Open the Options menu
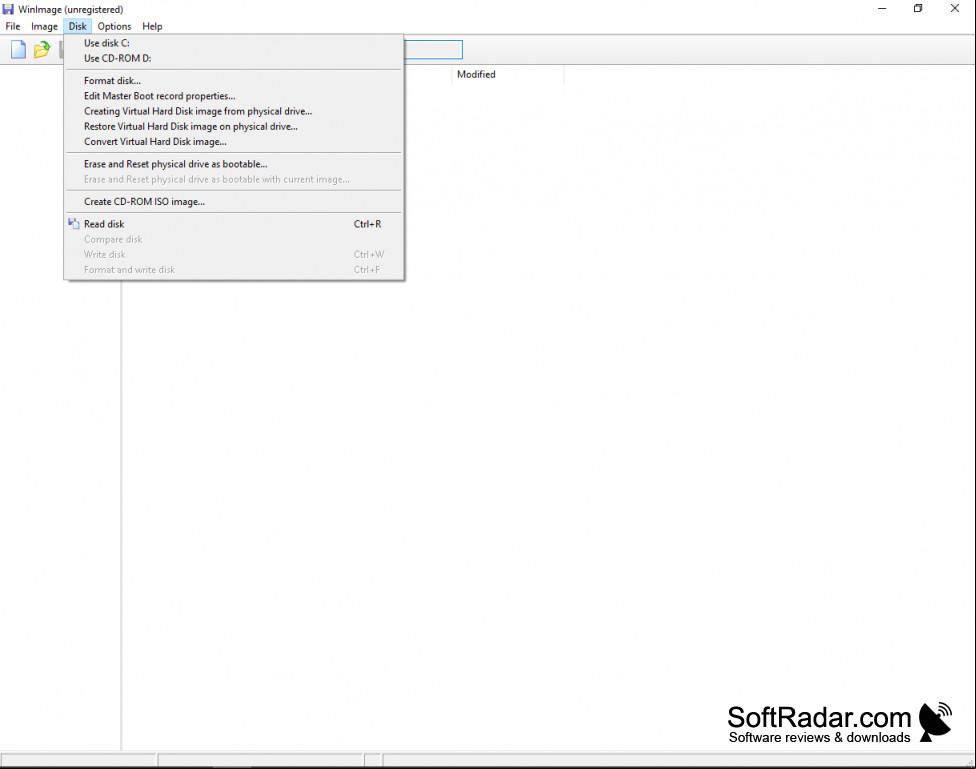 (x=115, y=26)
